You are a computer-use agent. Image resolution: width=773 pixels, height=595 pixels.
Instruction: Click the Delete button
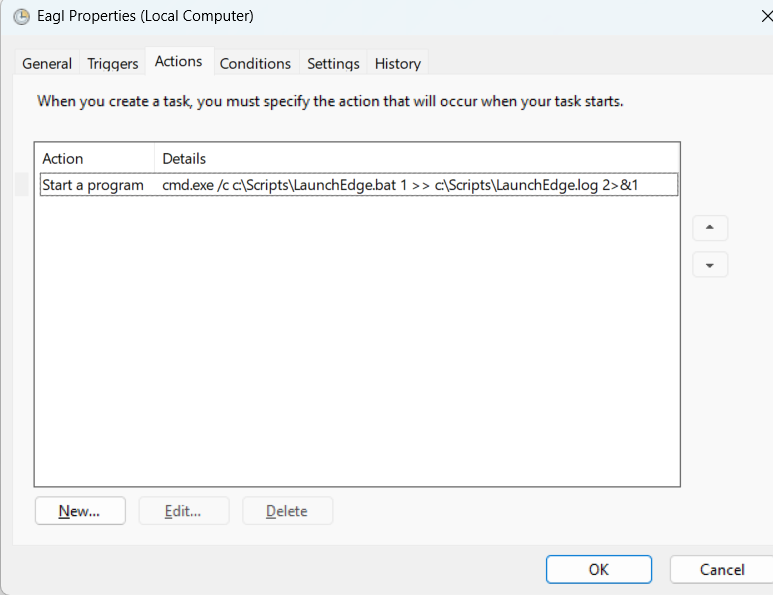click(287, 511)
